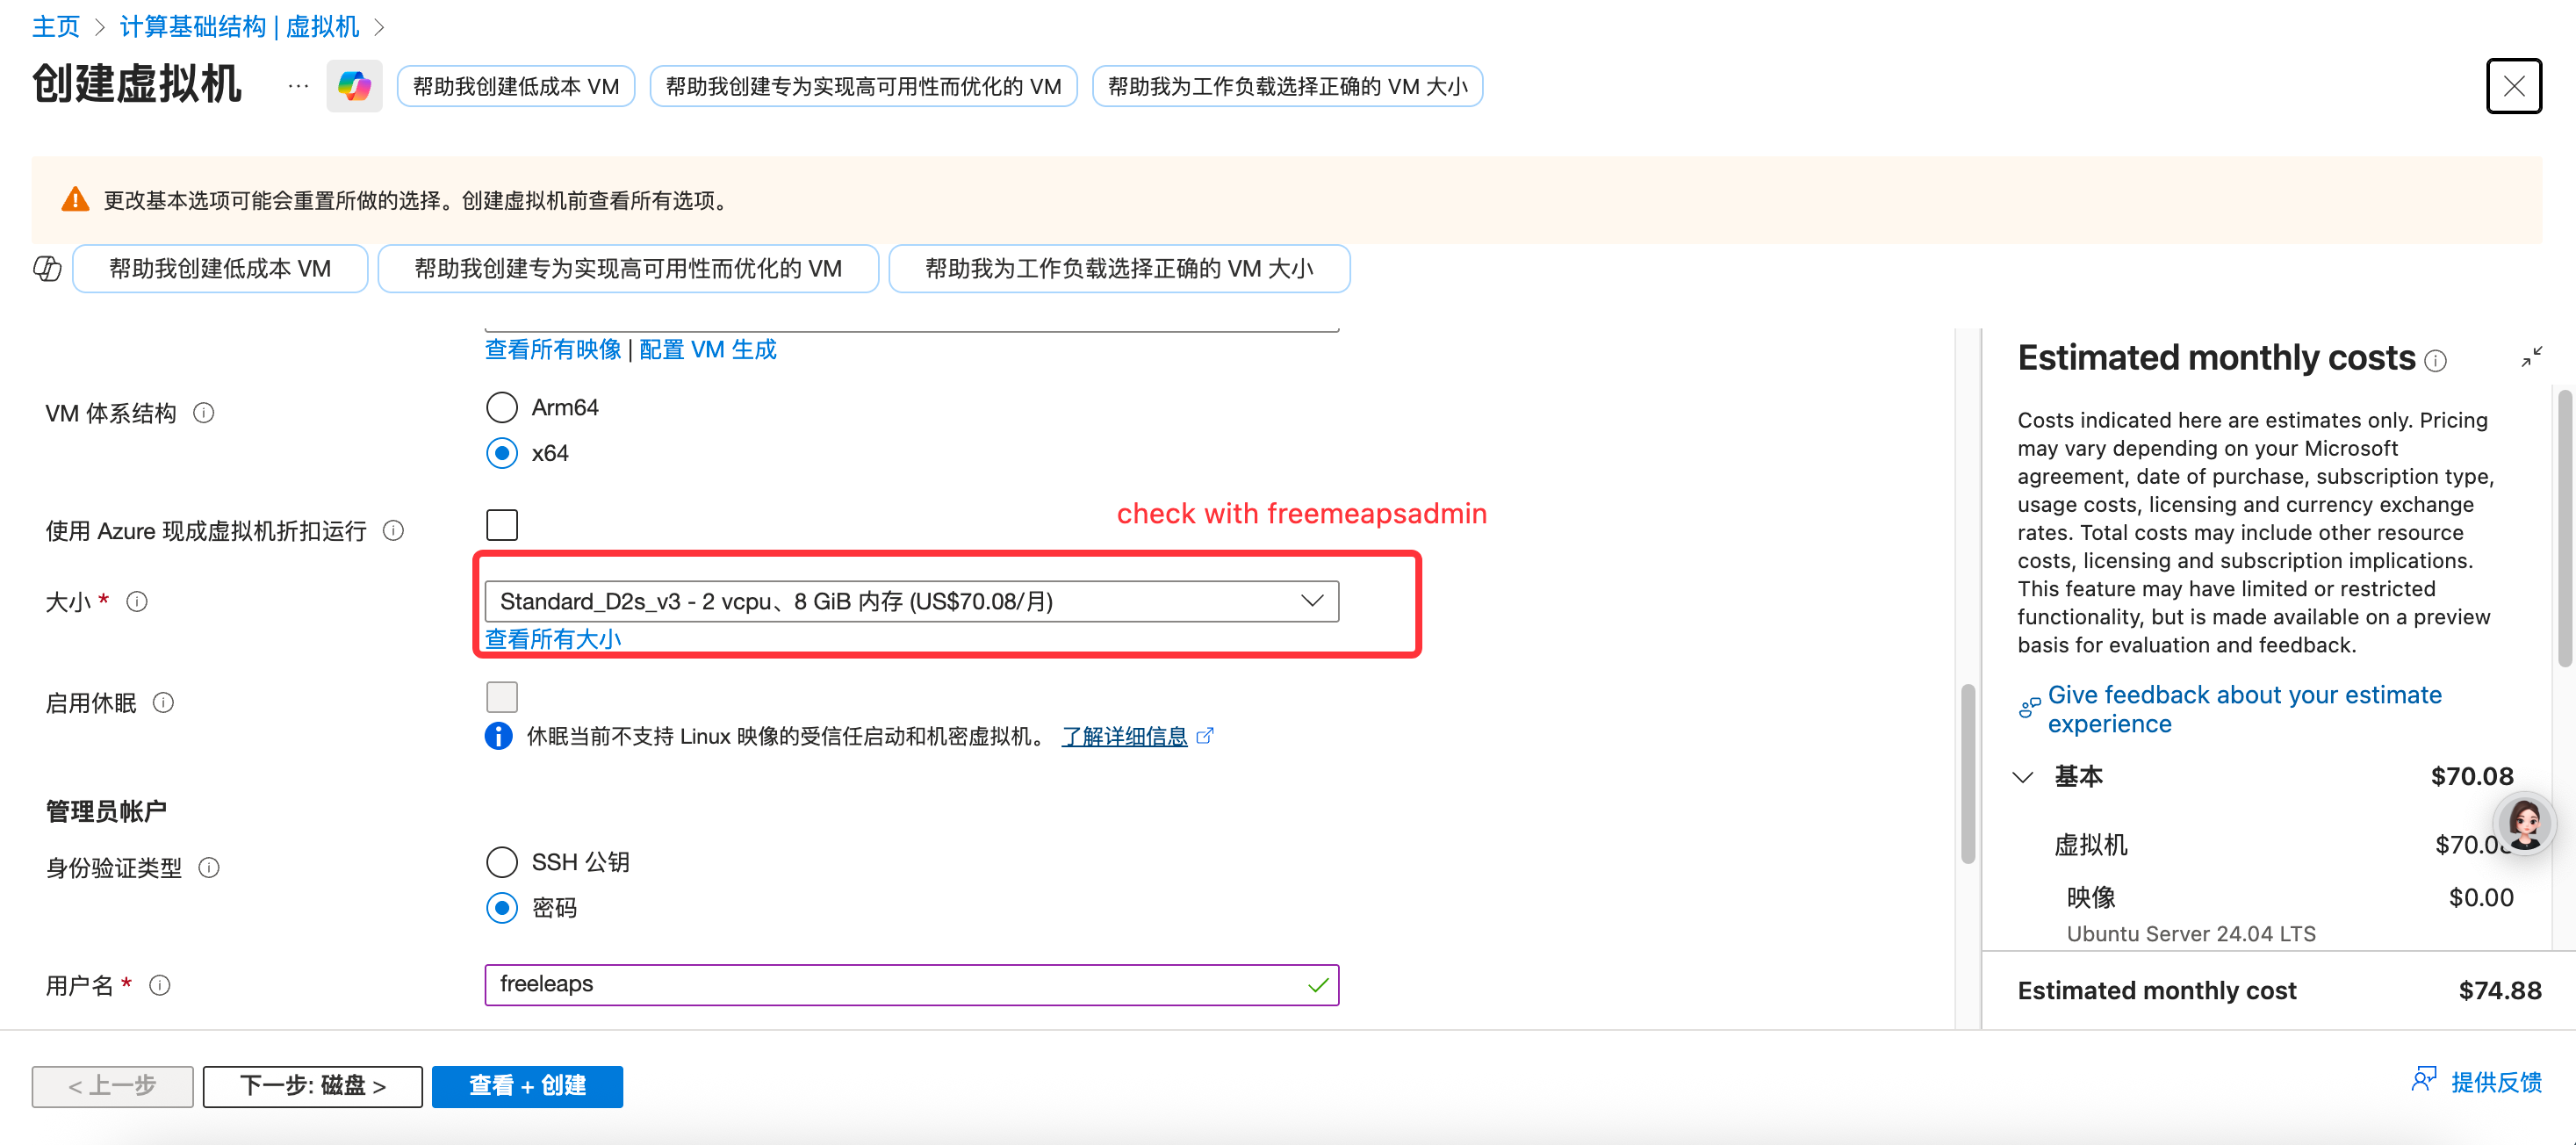Collapse the cost panel with the shrink arrows icon
2576x1145 pixels.
[x=2531, y=357]
